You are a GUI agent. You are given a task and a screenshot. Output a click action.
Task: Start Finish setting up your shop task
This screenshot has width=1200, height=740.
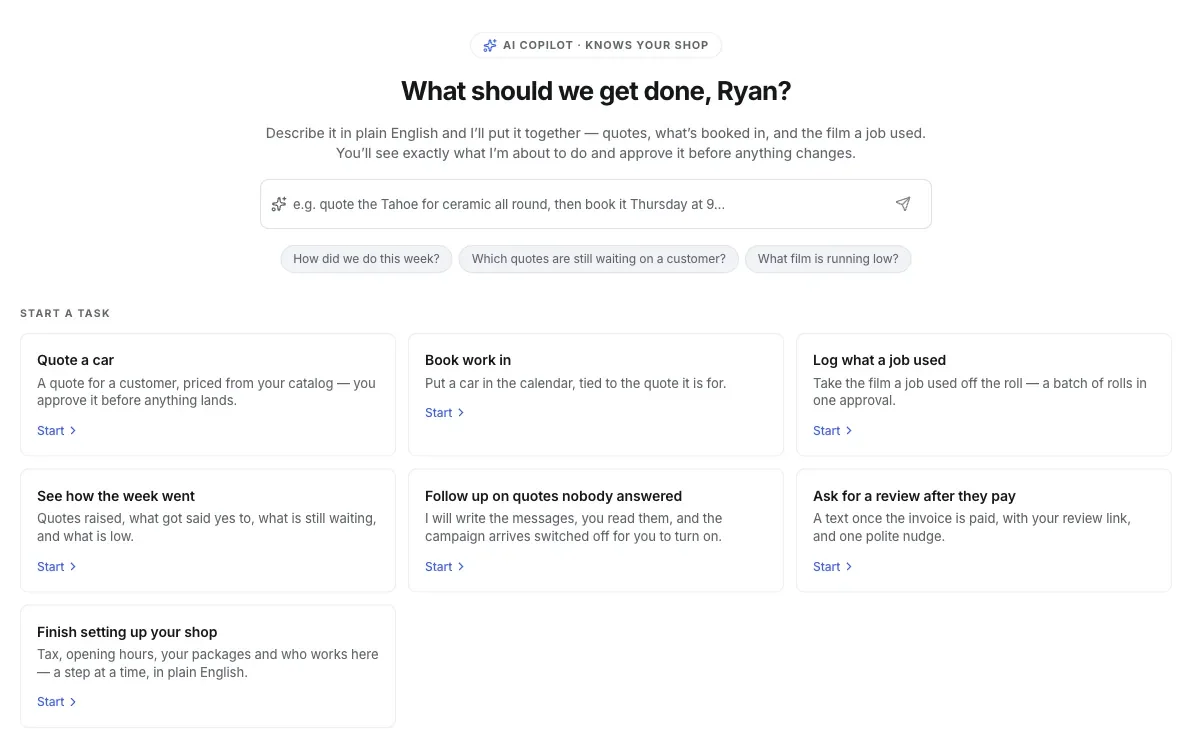[57, 702]
